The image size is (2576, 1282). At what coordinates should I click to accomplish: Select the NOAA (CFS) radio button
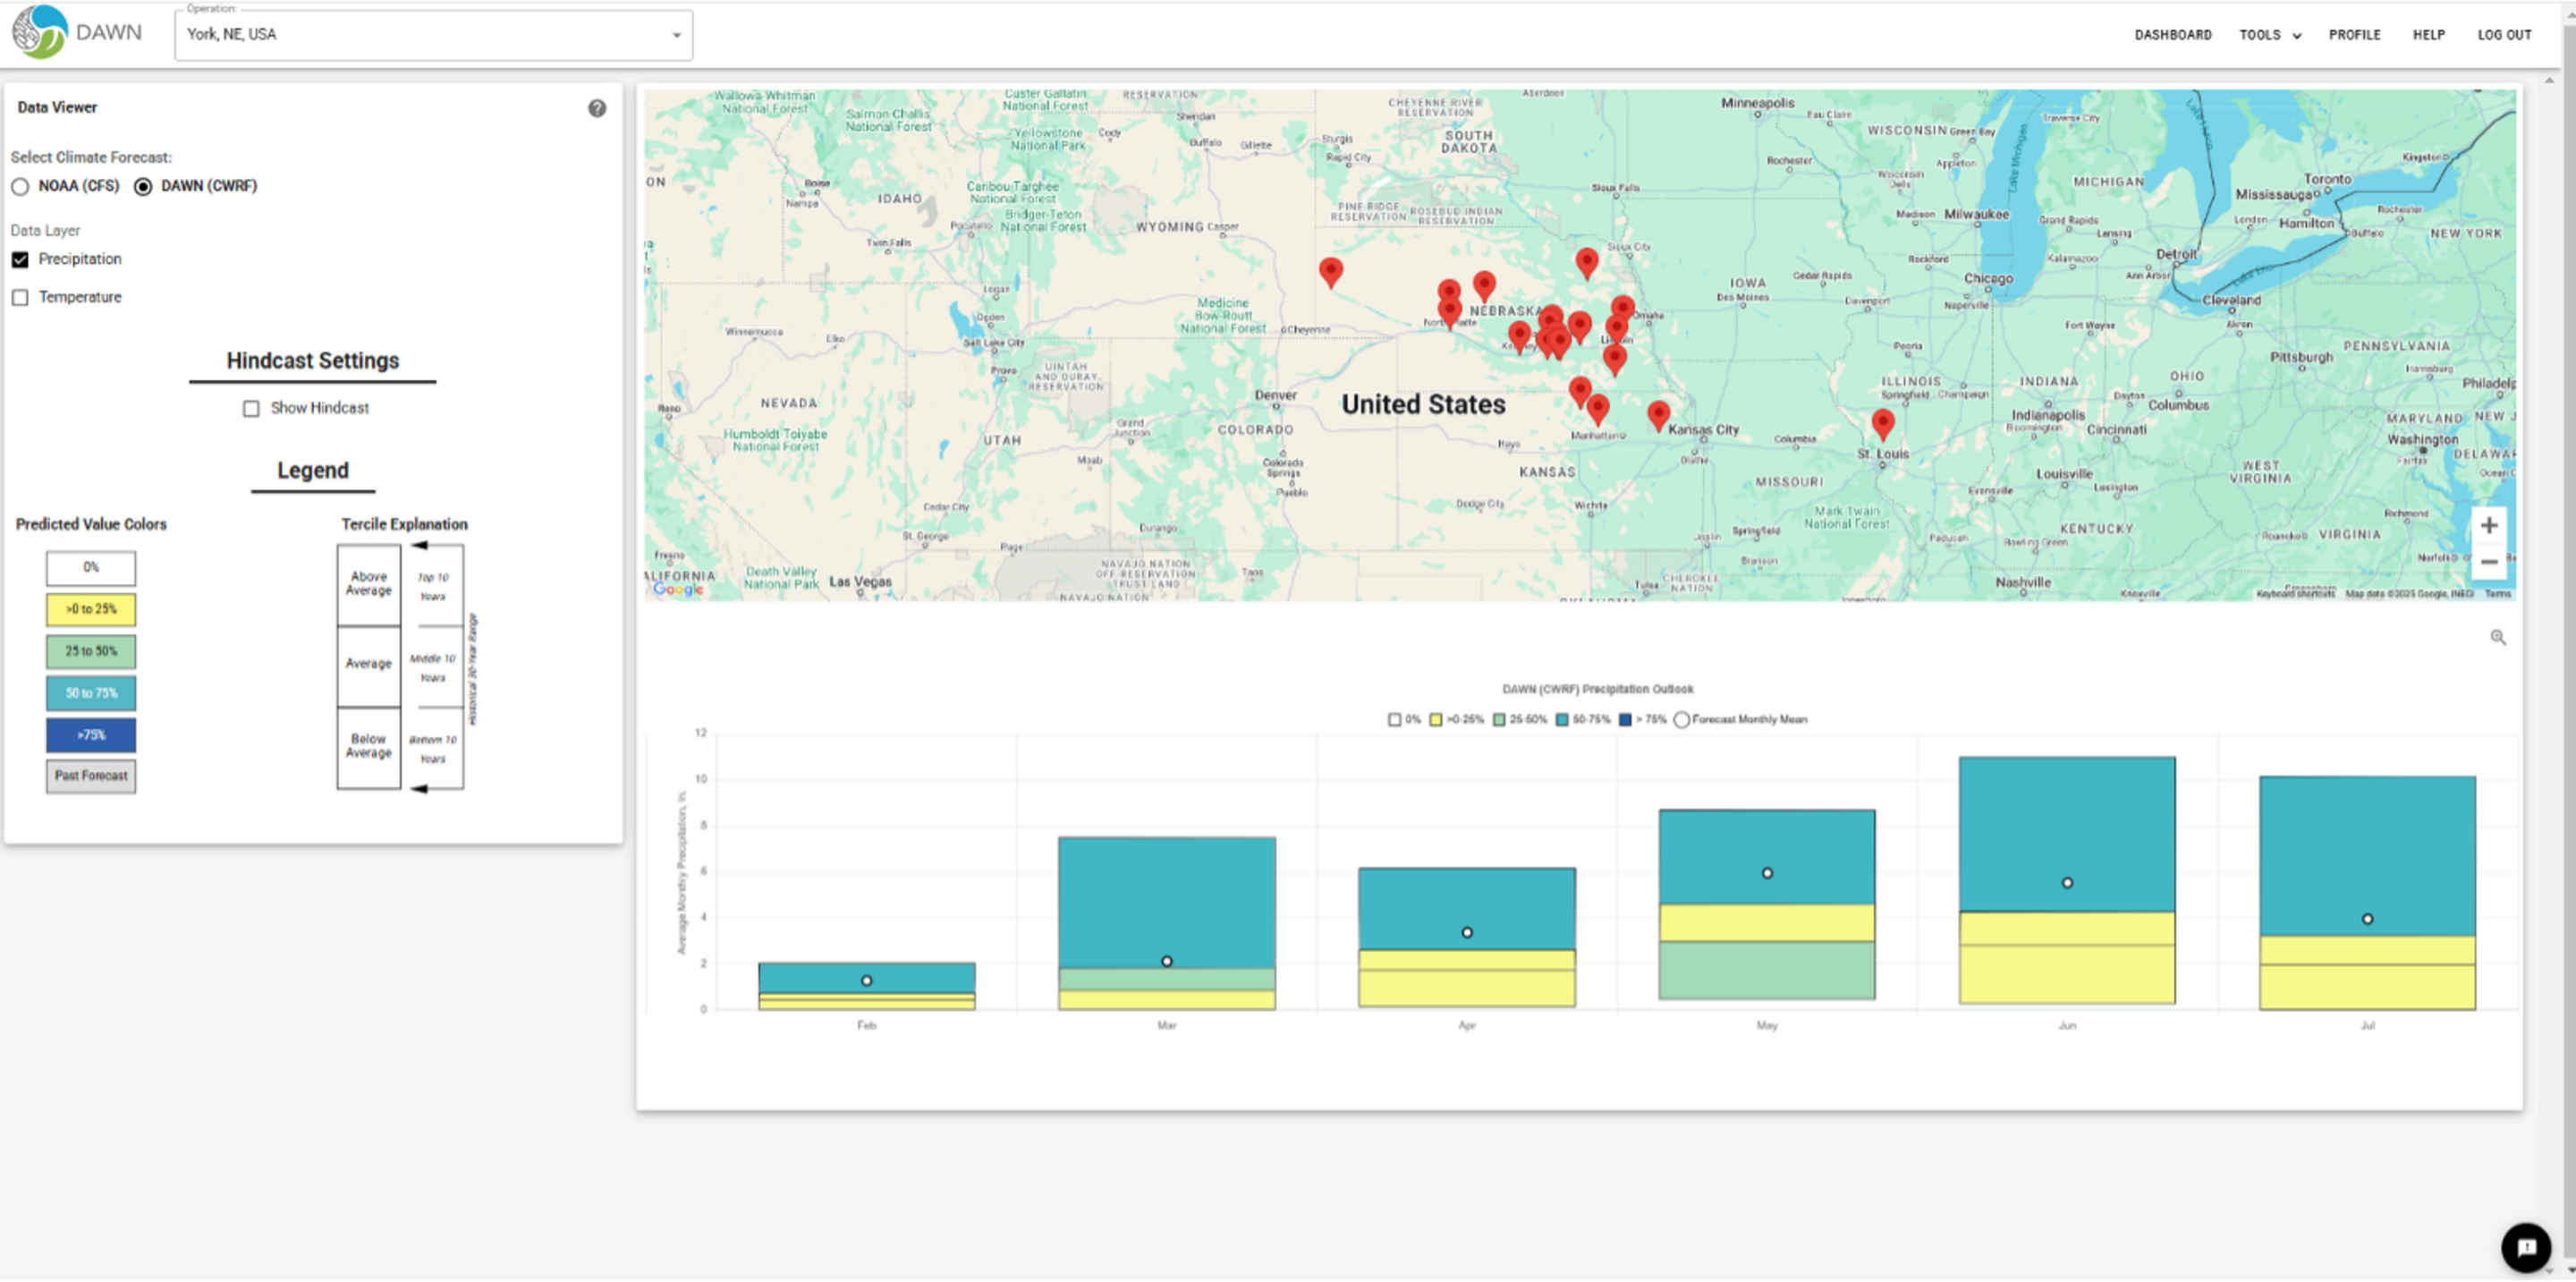20,186
